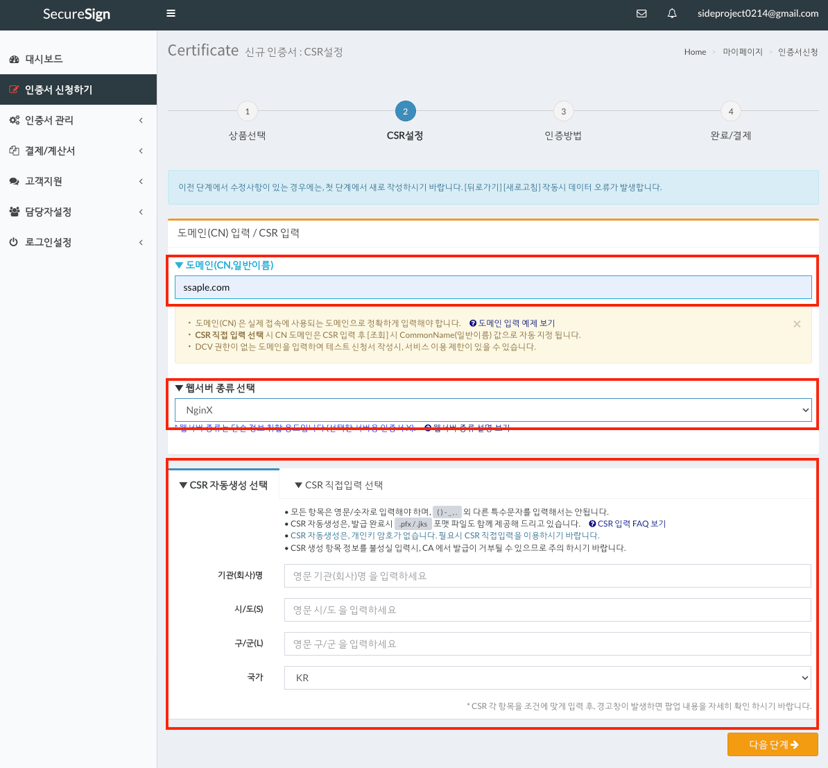Click the orange 다음 단계 button
This screenshot has height=768, width=828.
773,744
